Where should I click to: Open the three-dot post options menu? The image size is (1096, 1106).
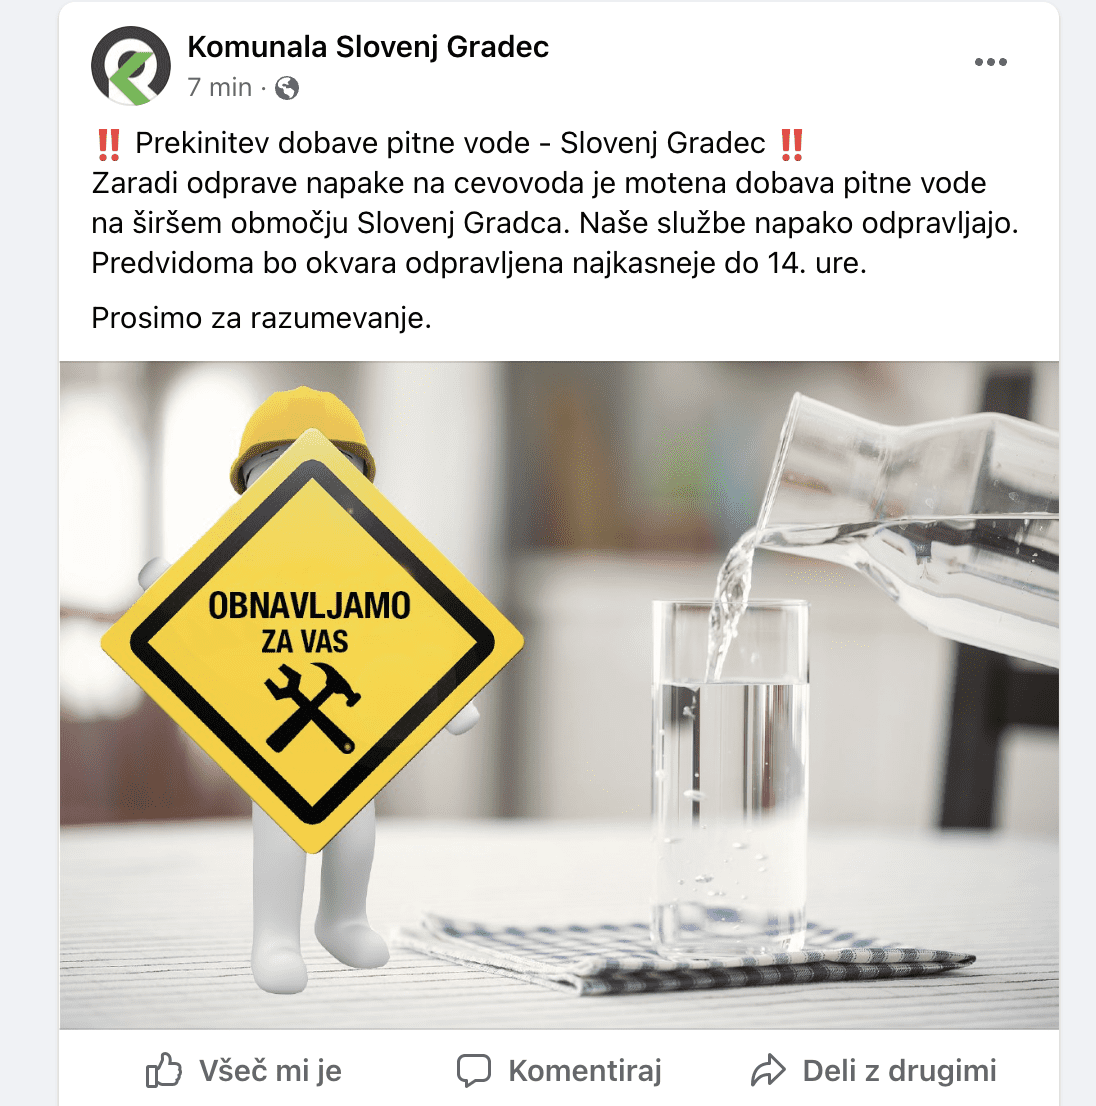coord(990,62)
